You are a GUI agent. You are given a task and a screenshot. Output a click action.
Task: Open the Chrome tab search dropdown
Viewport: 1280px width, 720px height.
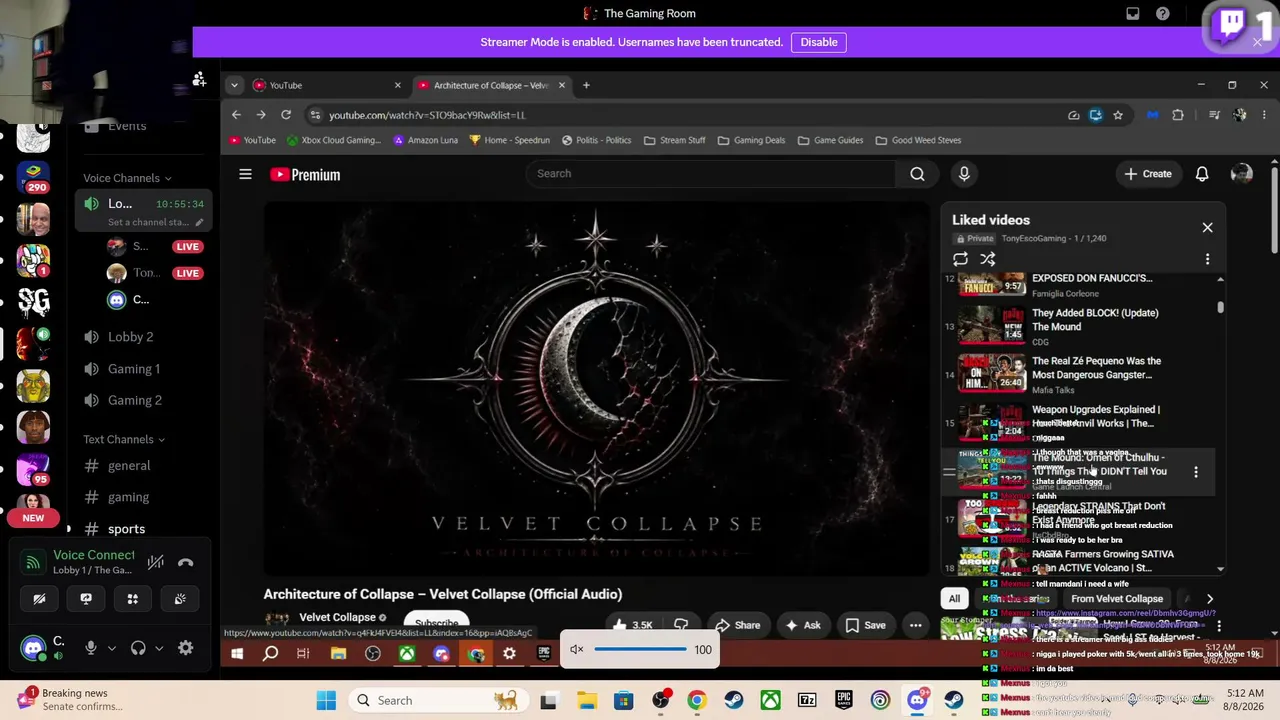point(233,85)
